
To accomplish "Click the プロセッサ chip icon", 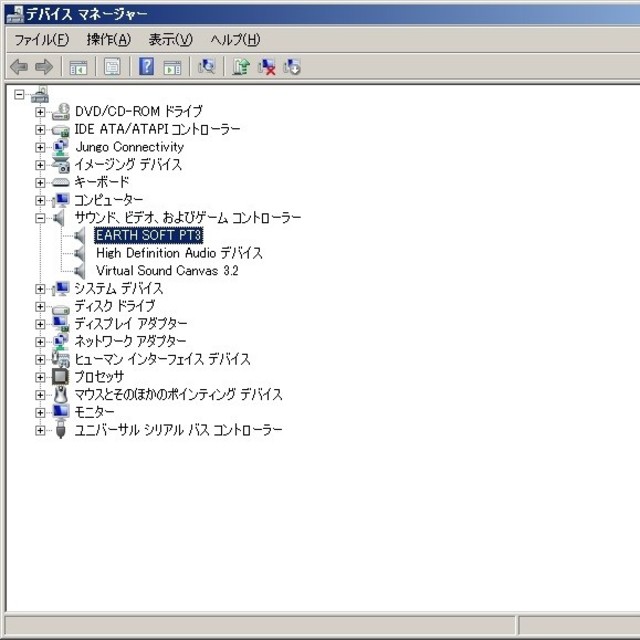I will (60, 376).
